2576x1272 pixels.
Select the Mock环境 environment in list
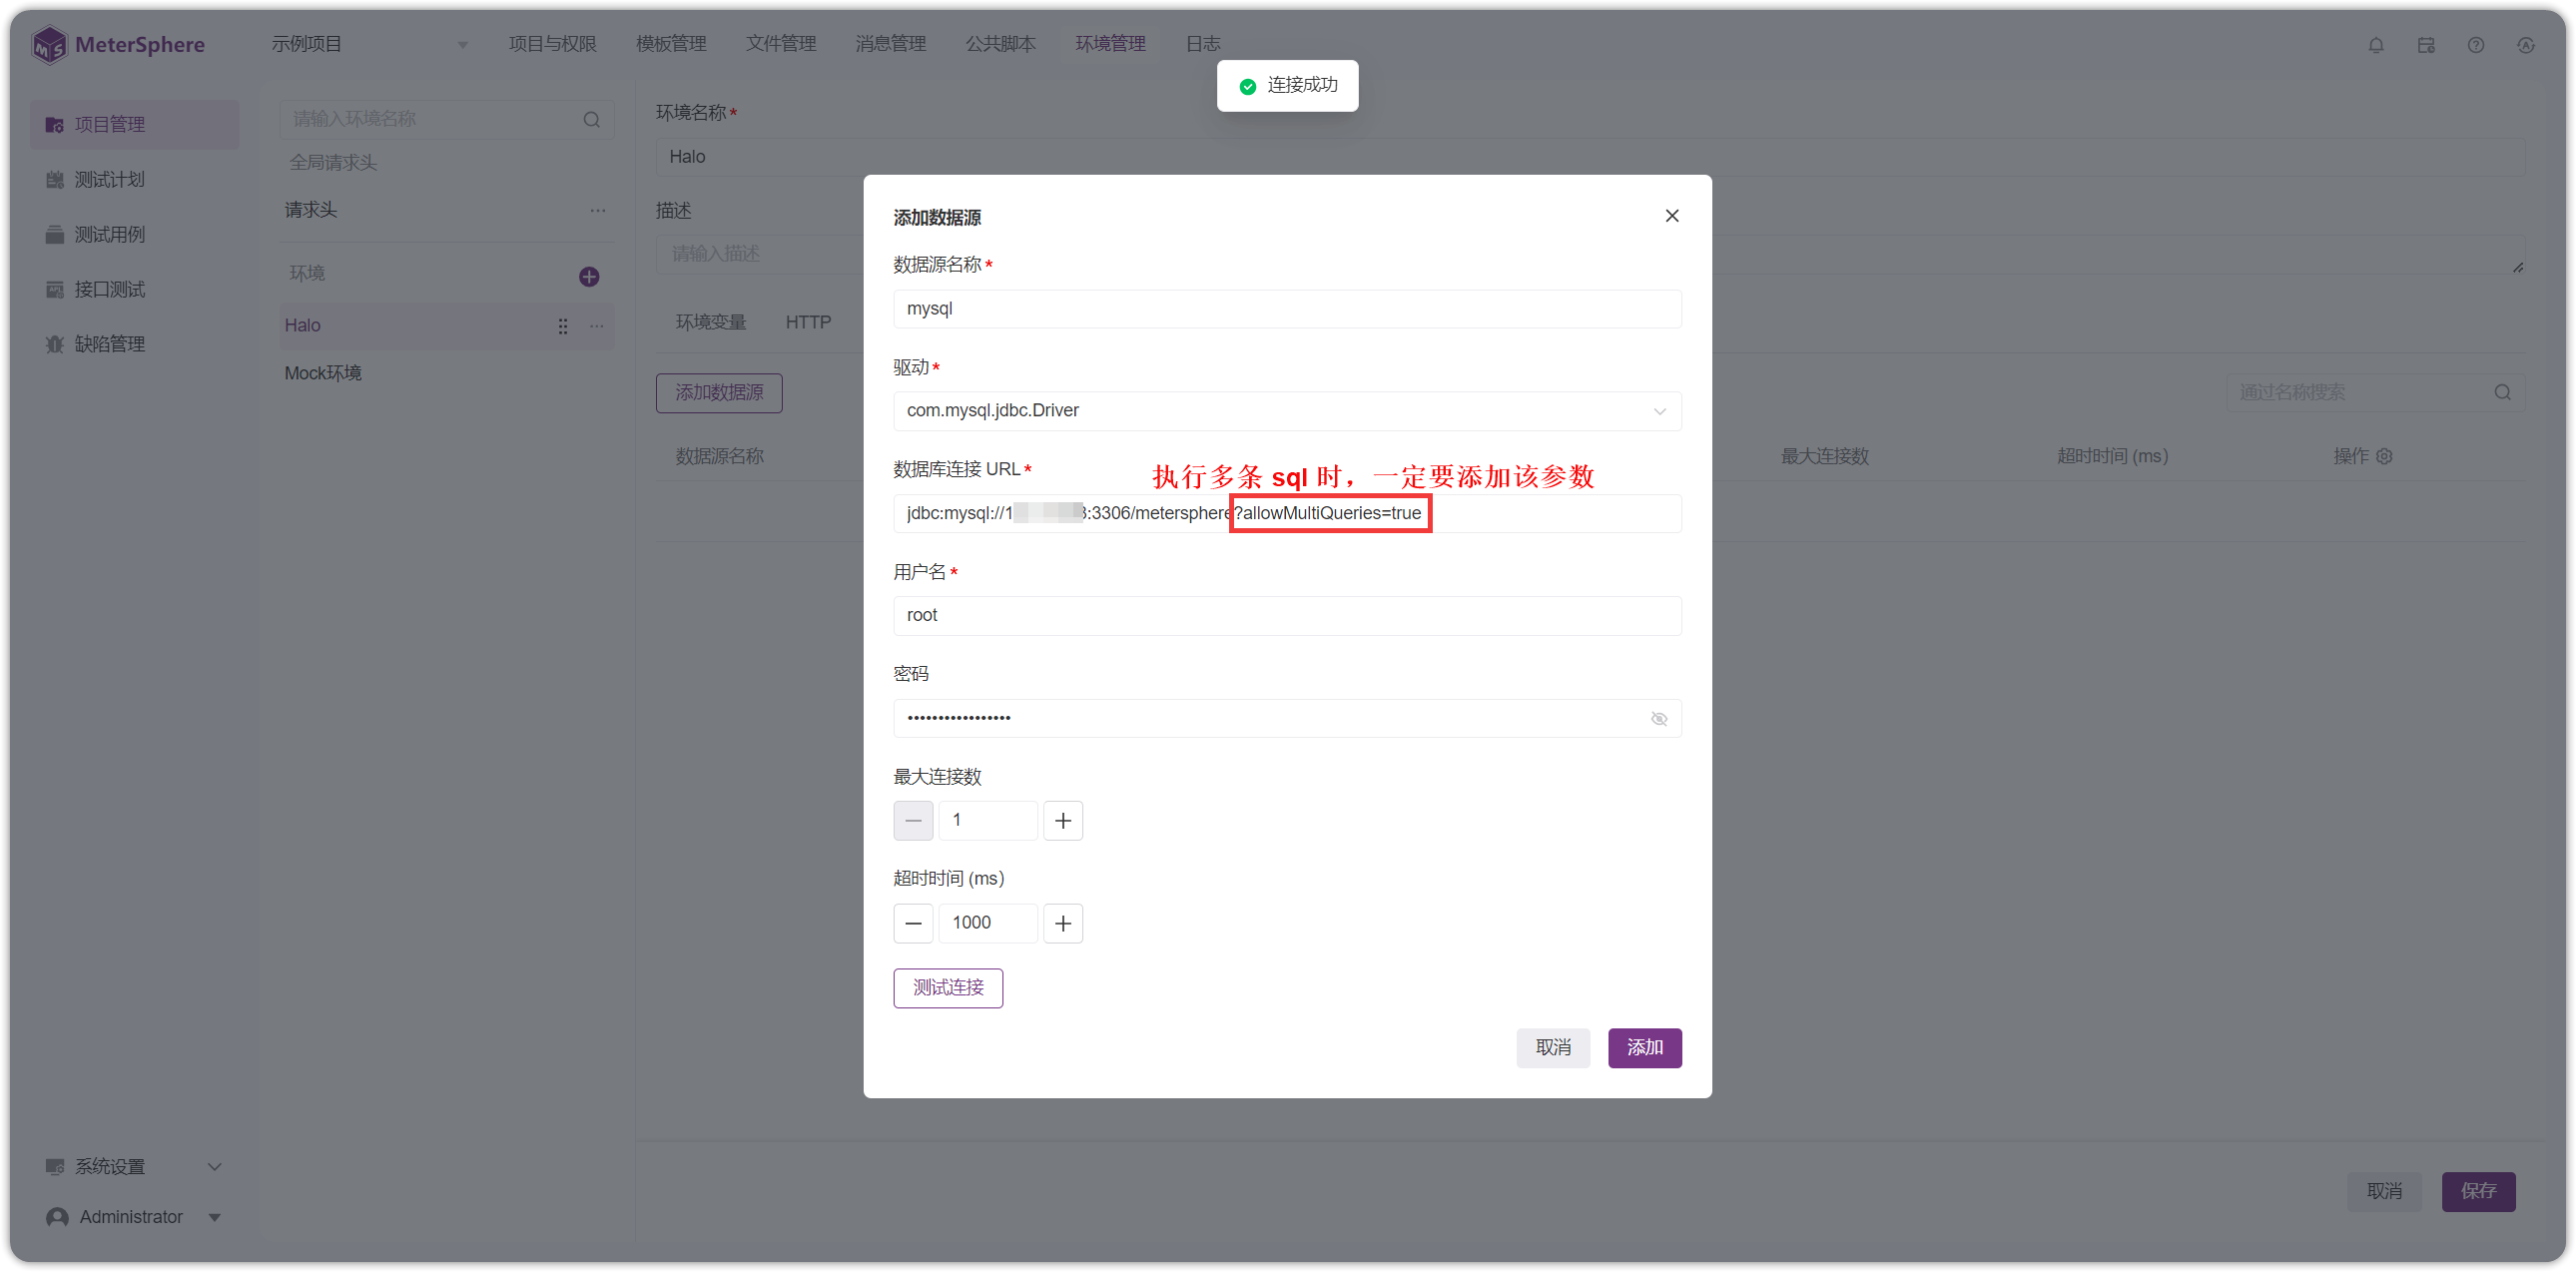point(446,374)
